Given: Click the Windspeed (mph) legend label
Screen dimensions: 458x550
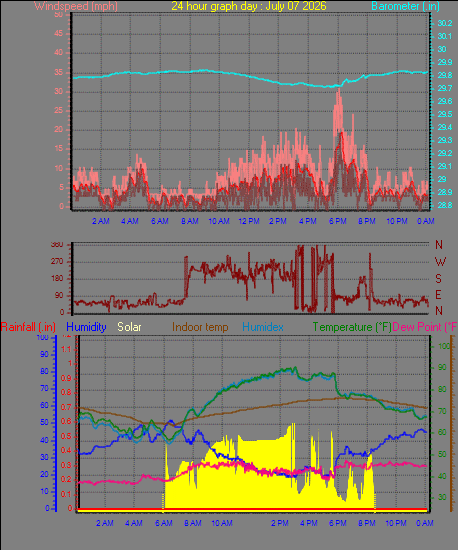Looking at the screenshot, I should (x=76, y=6).
